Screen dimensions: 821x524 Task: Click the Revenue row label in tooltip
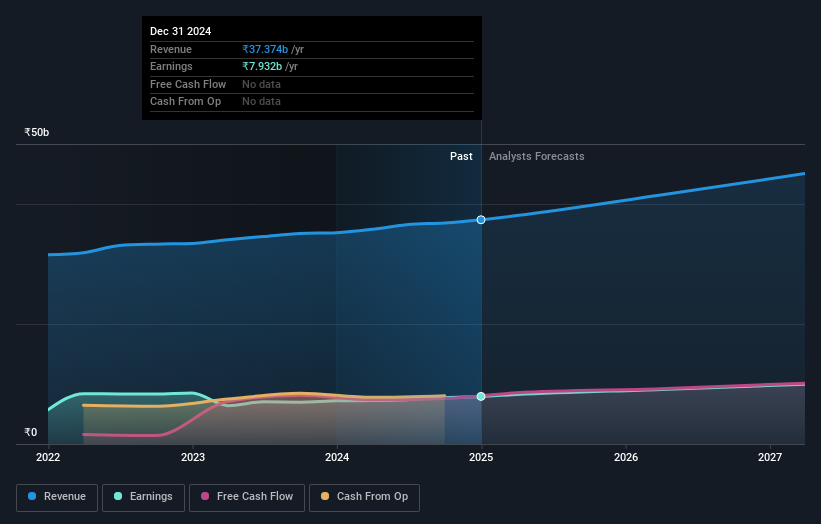(x=171, y=49)
